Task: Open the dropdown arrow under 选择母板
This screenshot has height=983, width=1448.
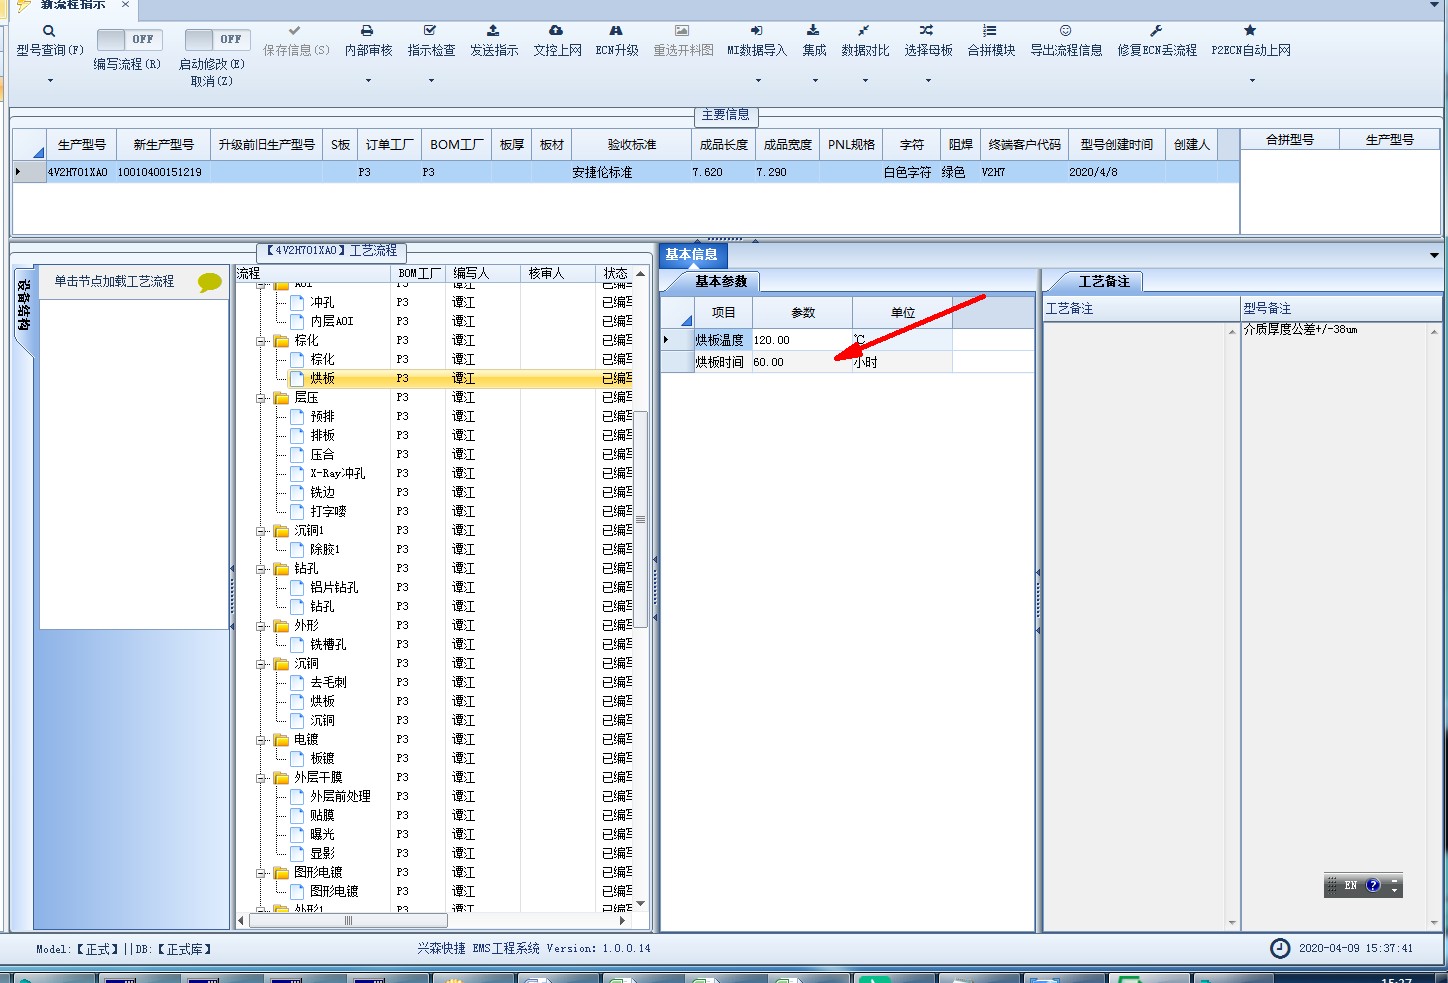Action: [928, 81]
